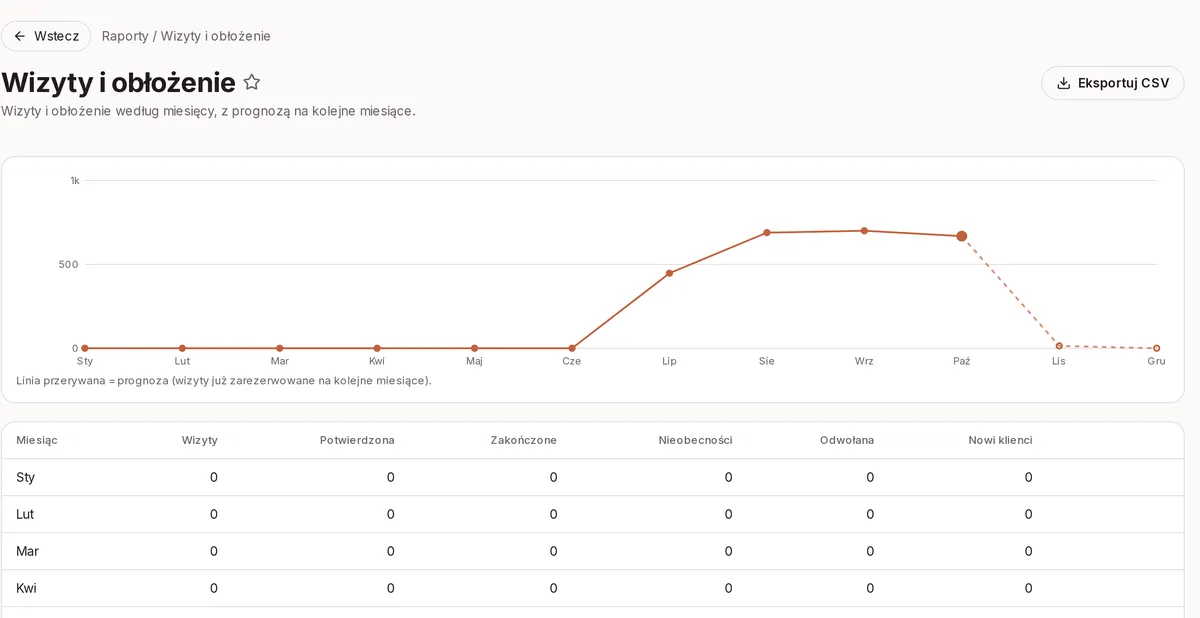This screenshot has width=1200, height=618.
Task: Click the Miesiąc column header
Action: click(x=37, y=440)
